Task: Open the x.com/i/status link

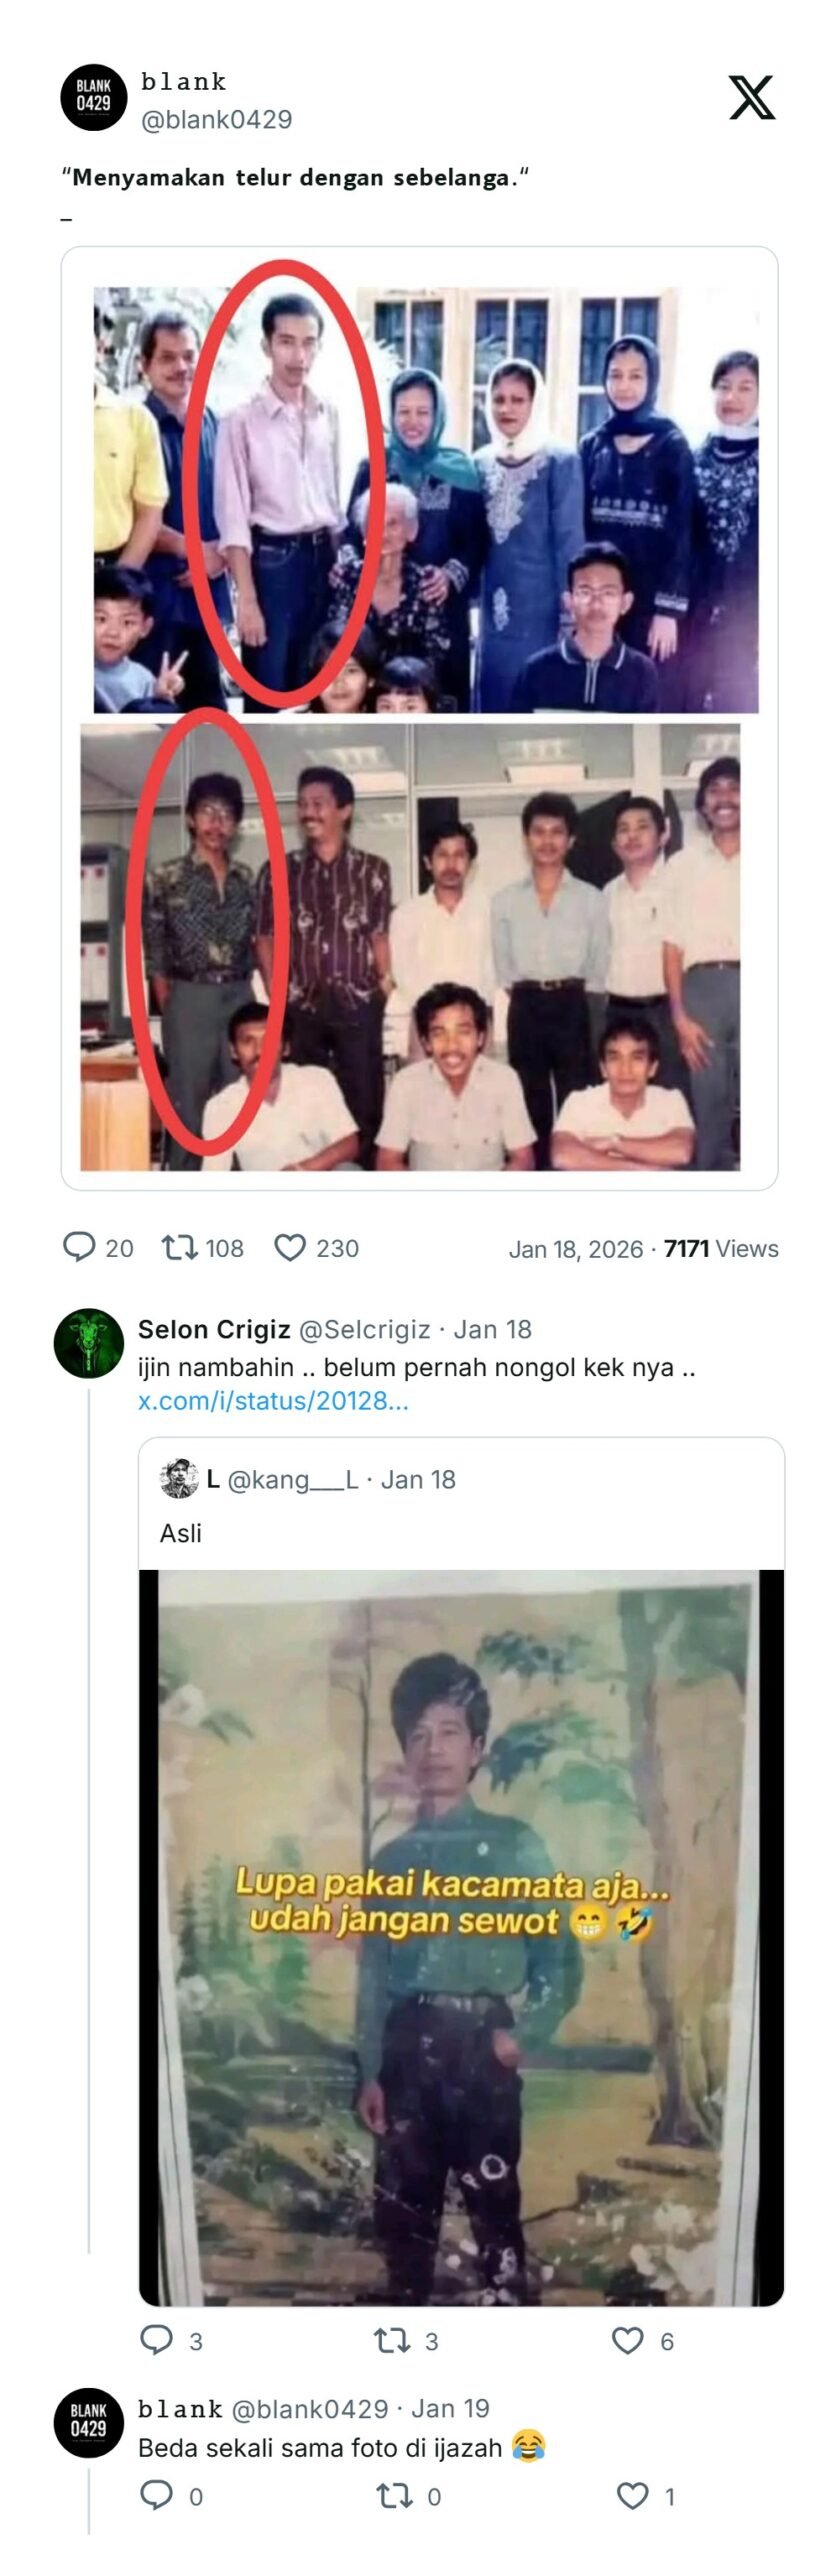Action: pos(273,1400)
